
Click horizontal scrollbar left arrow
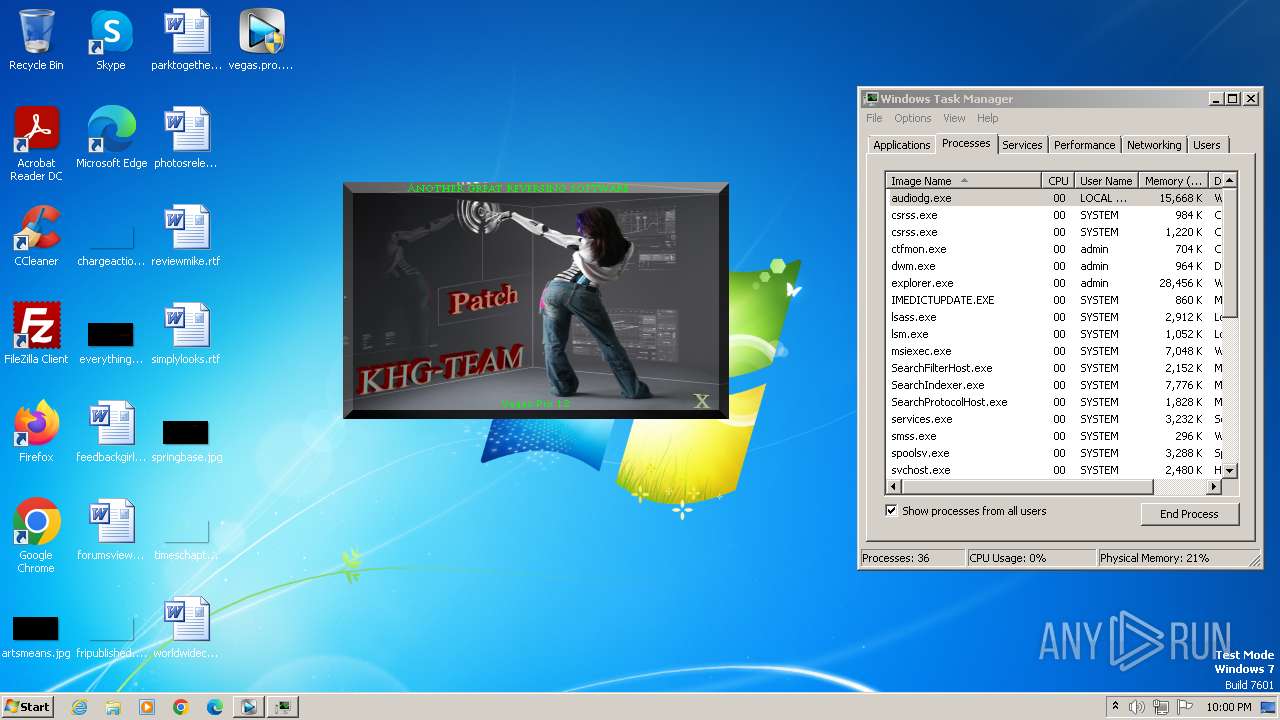(x=894, y=487)
